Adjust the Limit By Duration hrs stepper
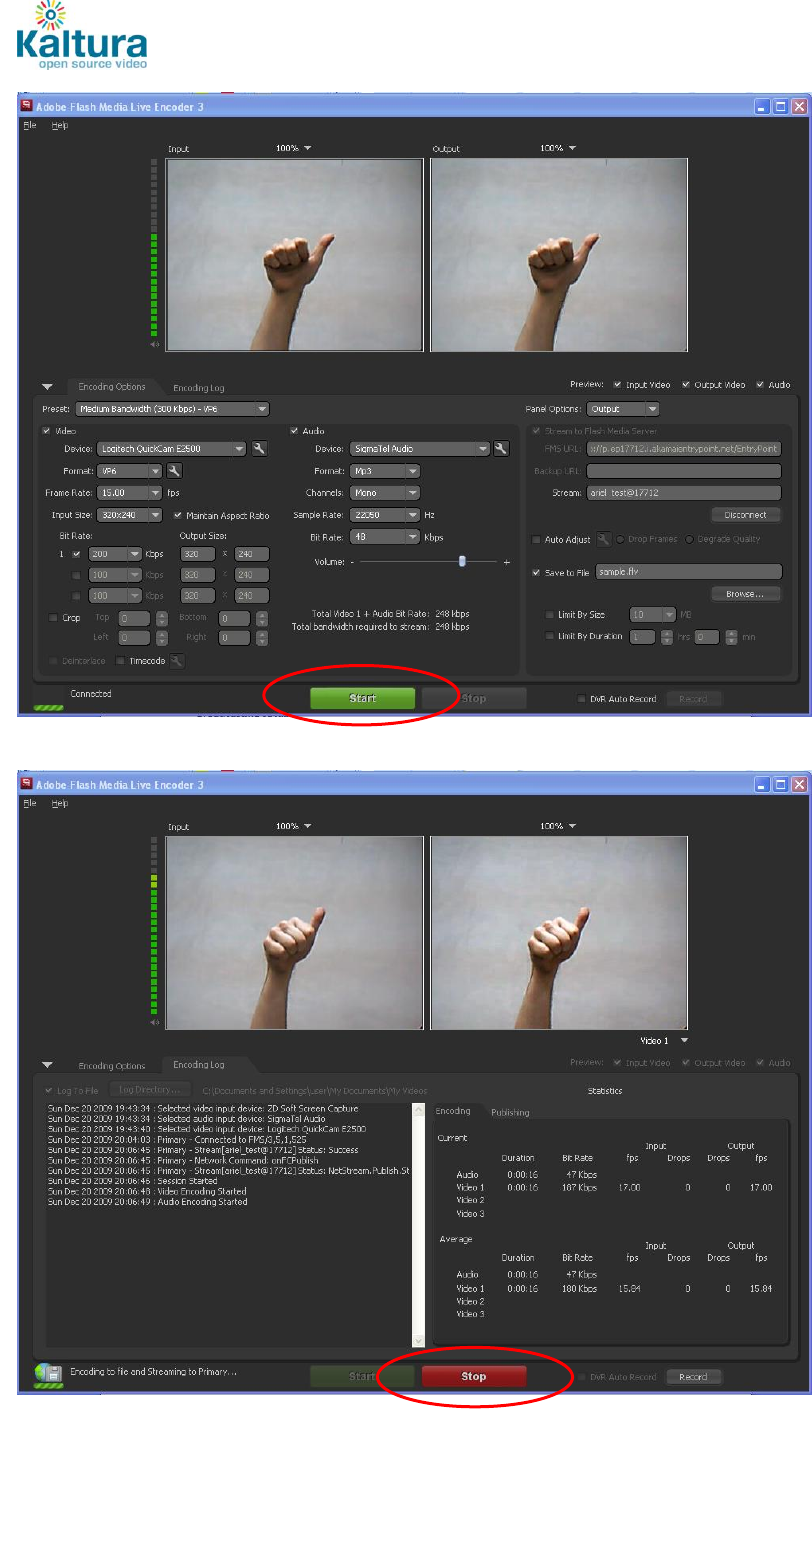This screenshot has height=1549, width=812. tap(665, 636)
